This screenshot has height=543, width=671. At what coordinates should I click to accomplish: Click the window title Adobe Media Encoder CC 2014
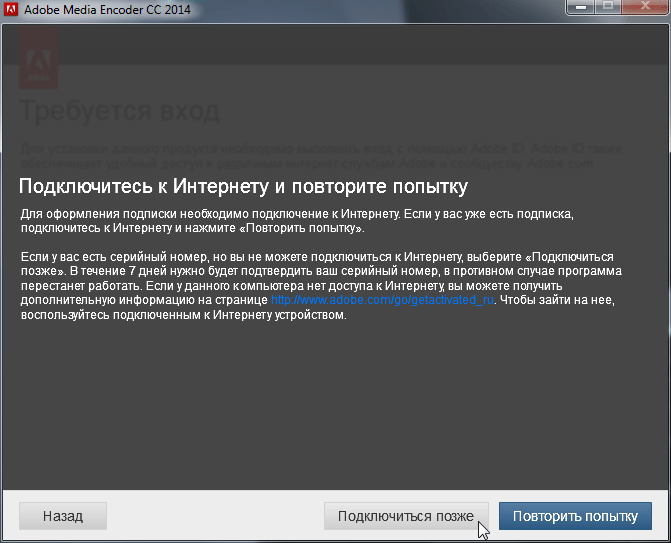pos(107,9)
